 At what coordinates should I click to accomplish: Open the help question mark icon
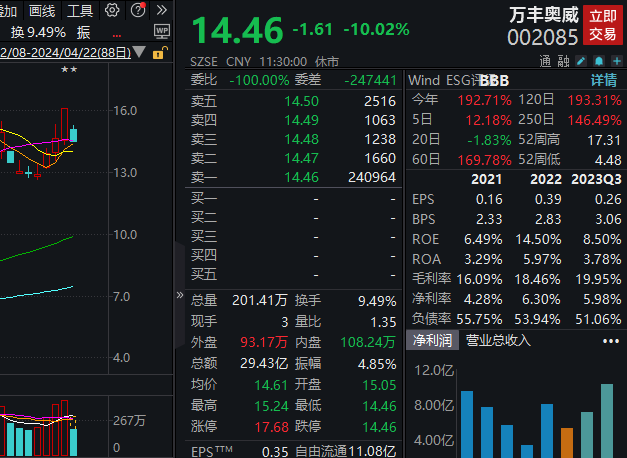click(138, 10)
